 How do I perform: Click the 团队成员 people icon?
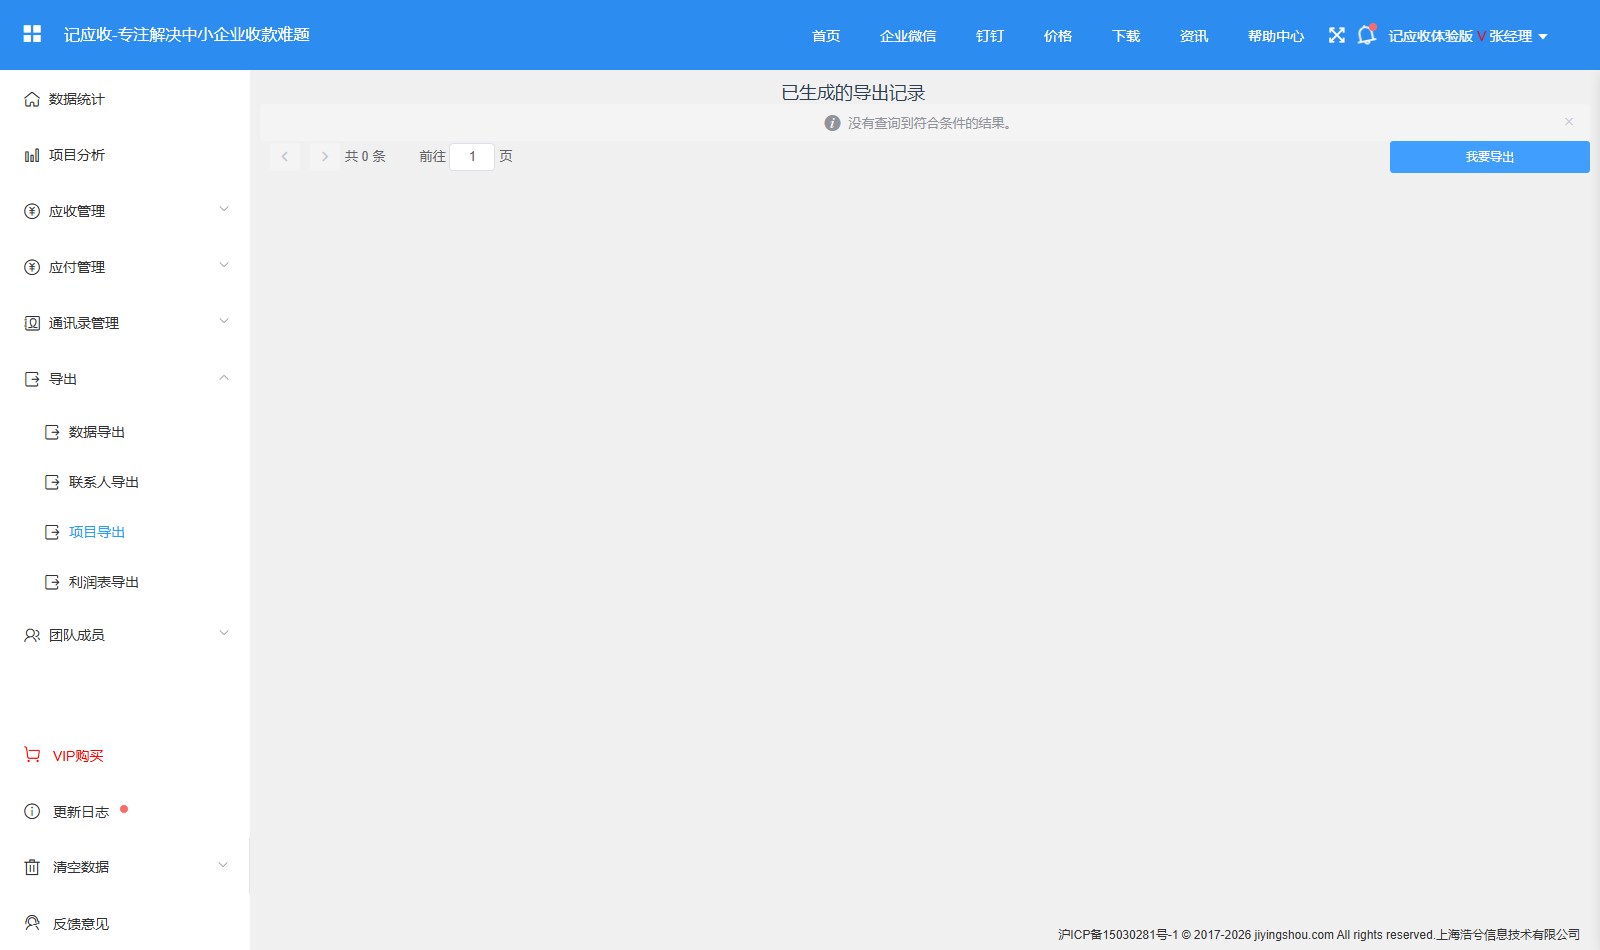[32, 635]
